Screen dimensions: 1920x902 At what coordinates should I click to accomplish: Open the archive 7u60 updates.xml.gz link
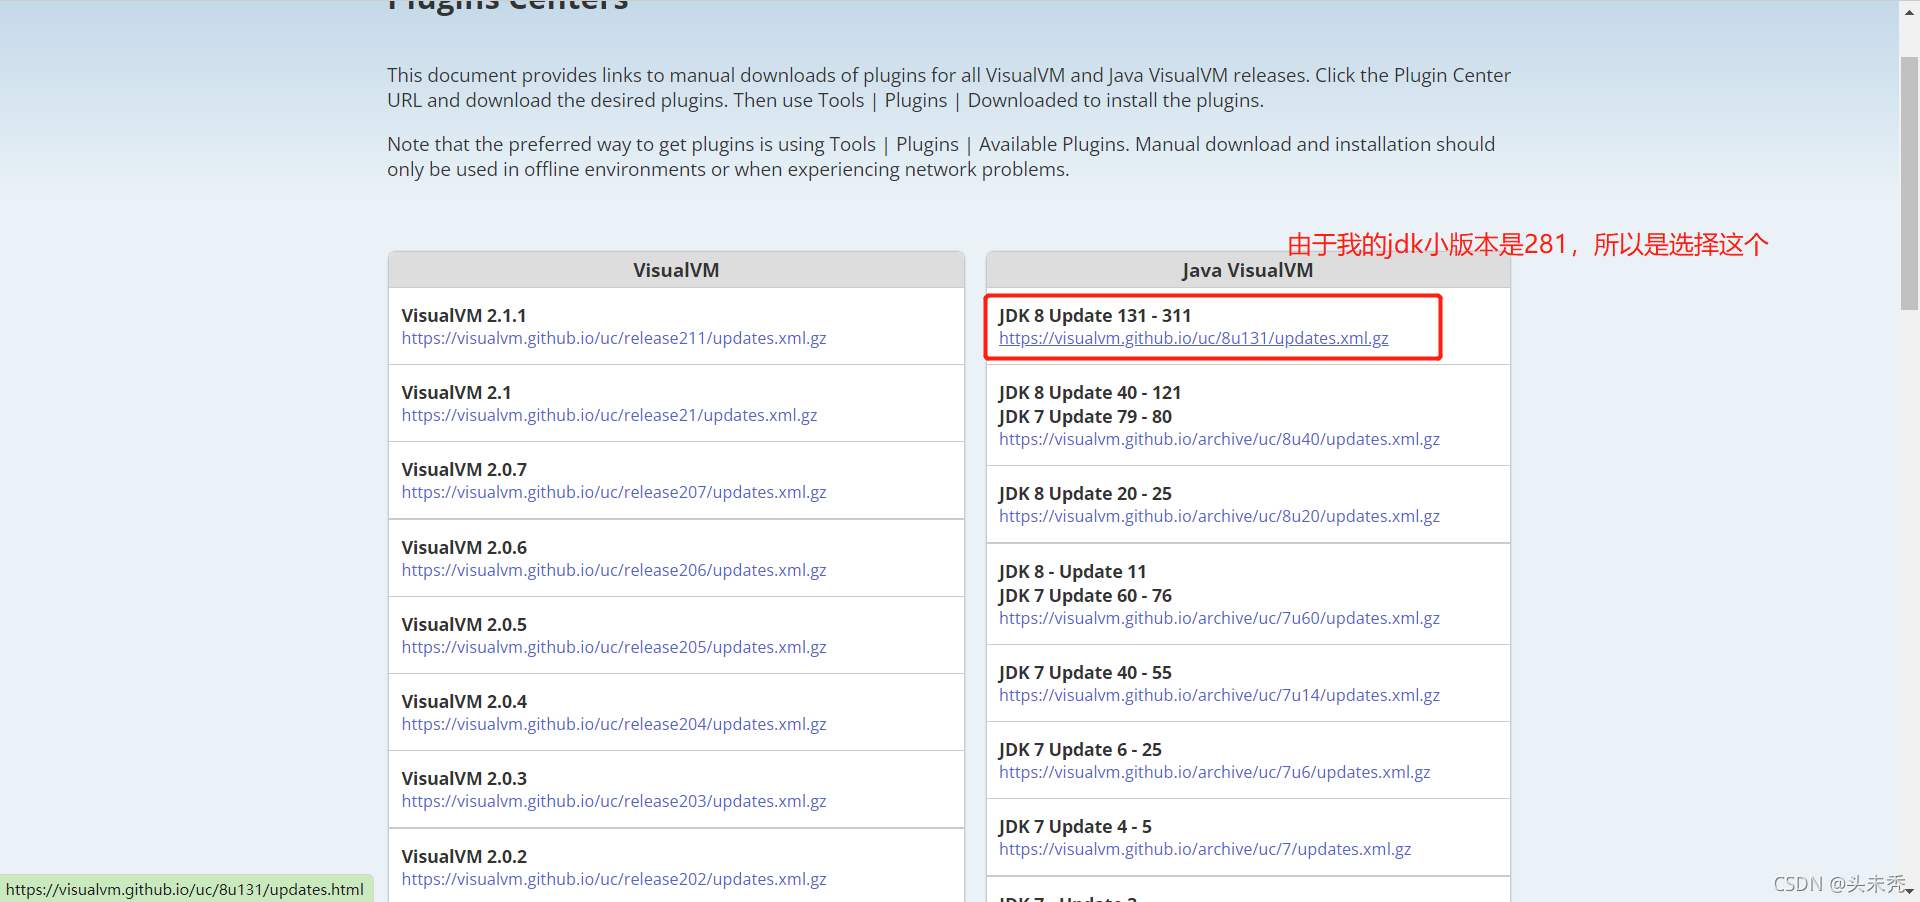1219,618
